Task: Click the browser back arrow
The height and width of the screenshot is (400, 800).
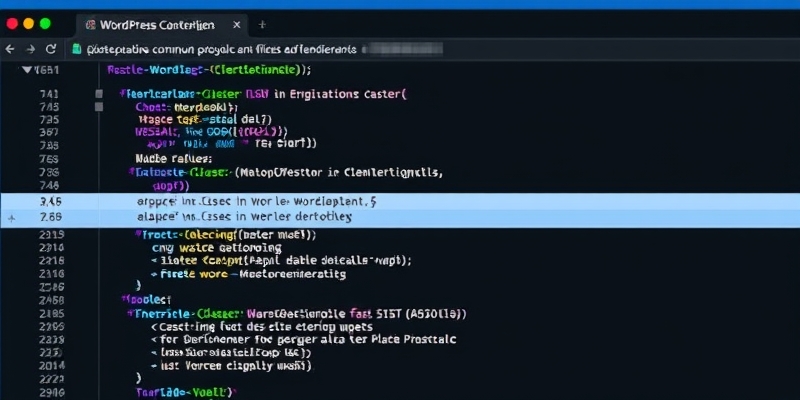Action: (10, 48)
